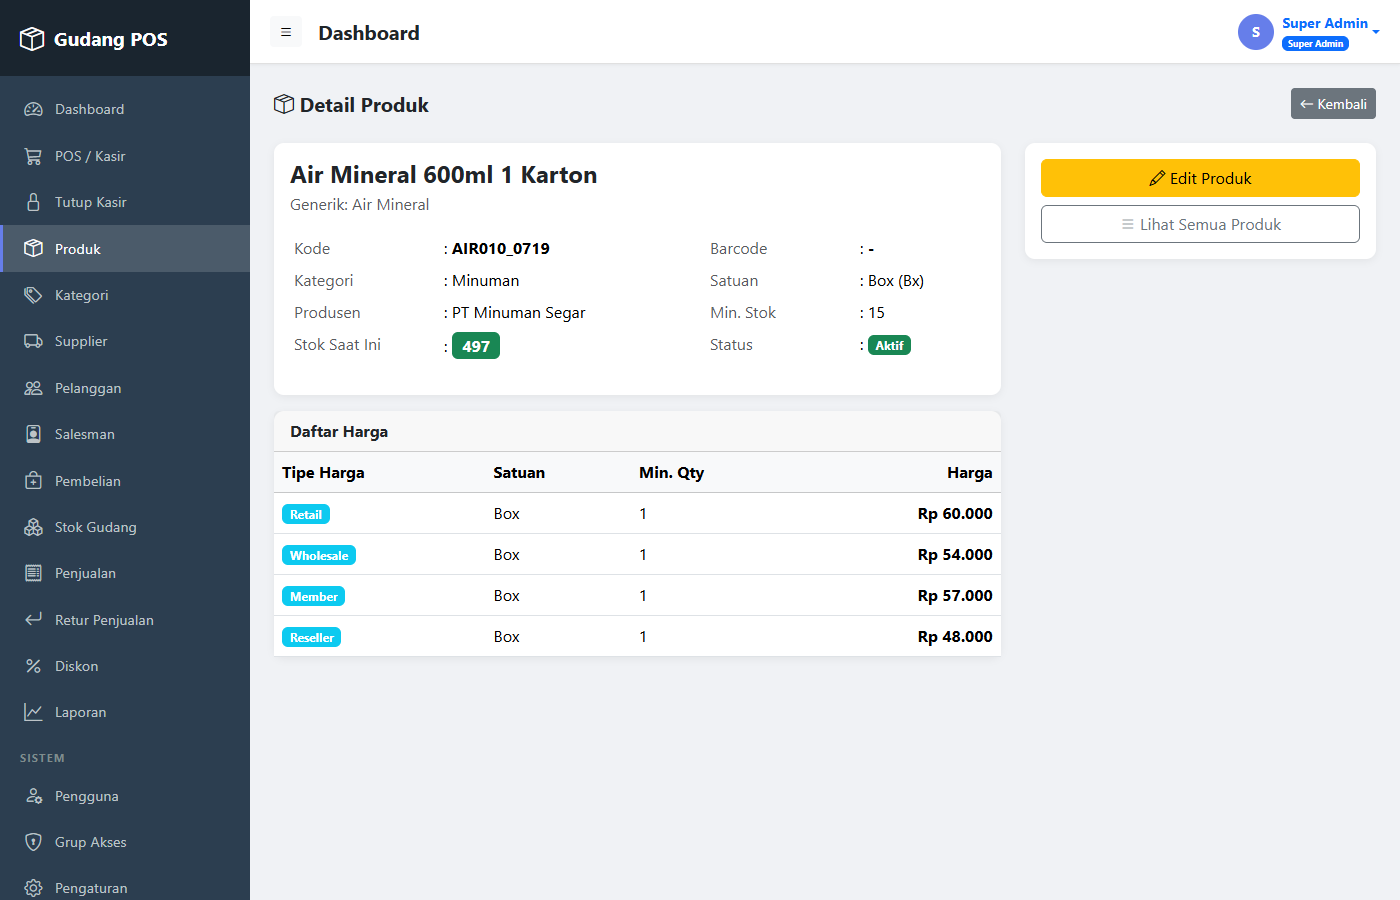Click the Box (Bx) unit value
This screenshot has height=900, width=1400.
pyautogui.click(x=896, y=280)
